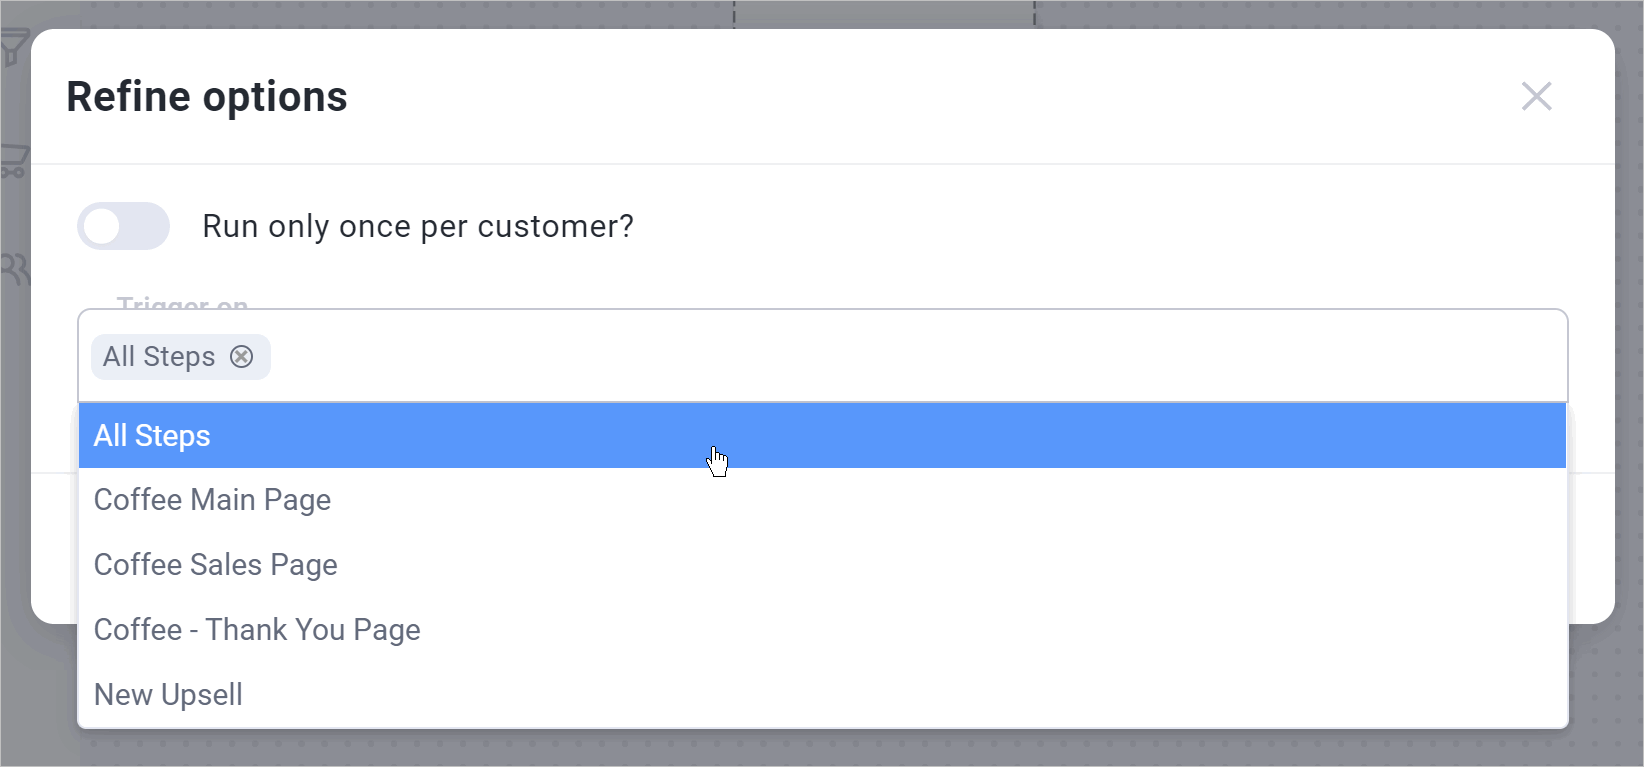Pick the Coffee Sales Page option
This screenshot has width=1644, height=767.
216,565
